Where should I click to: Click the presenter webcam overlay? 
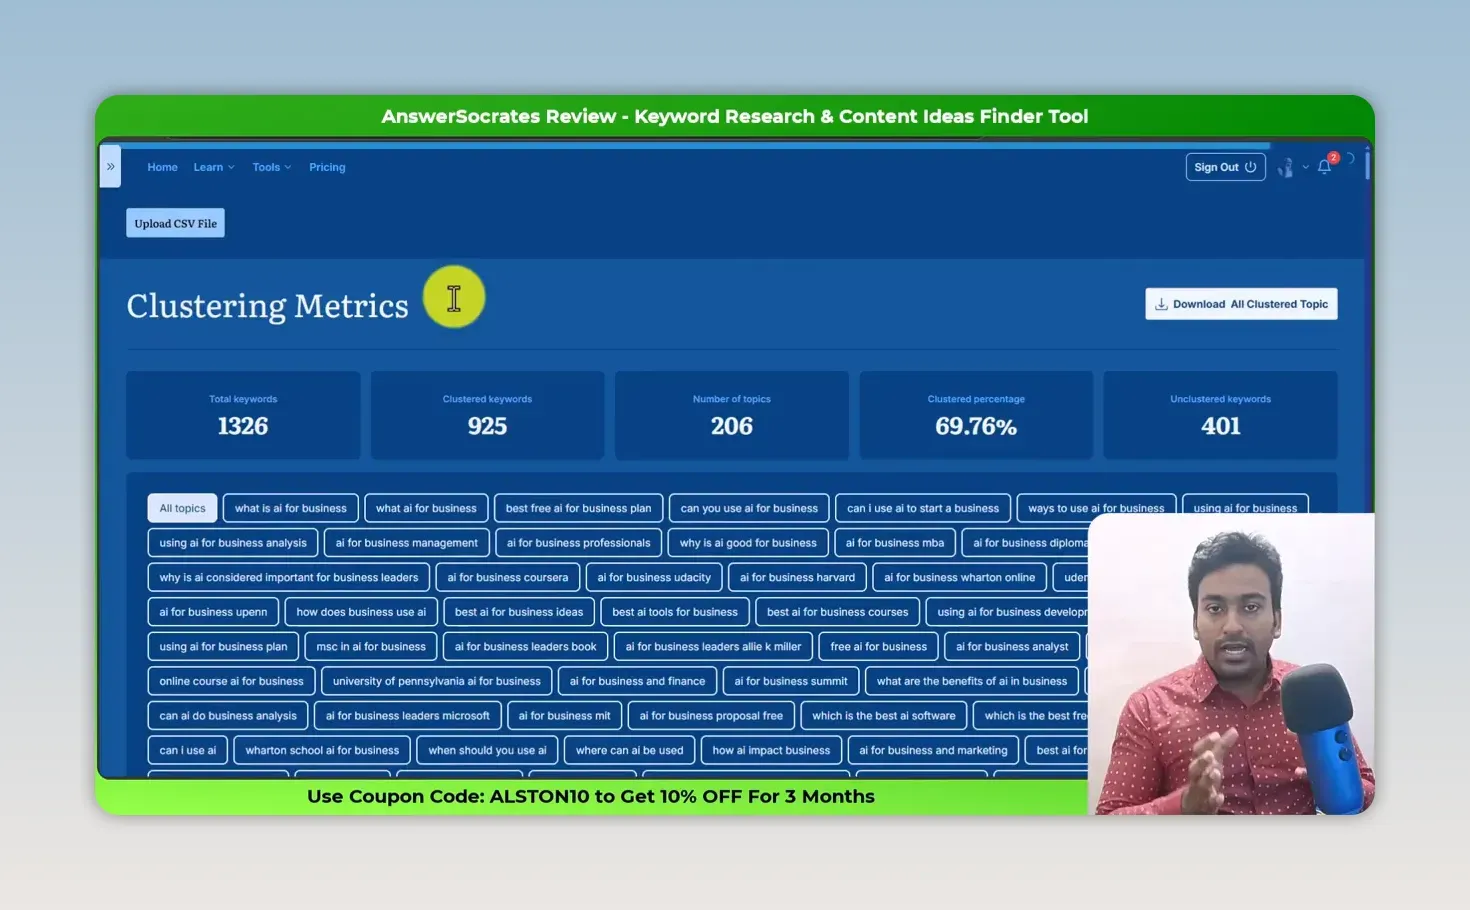pos(1231,664)
